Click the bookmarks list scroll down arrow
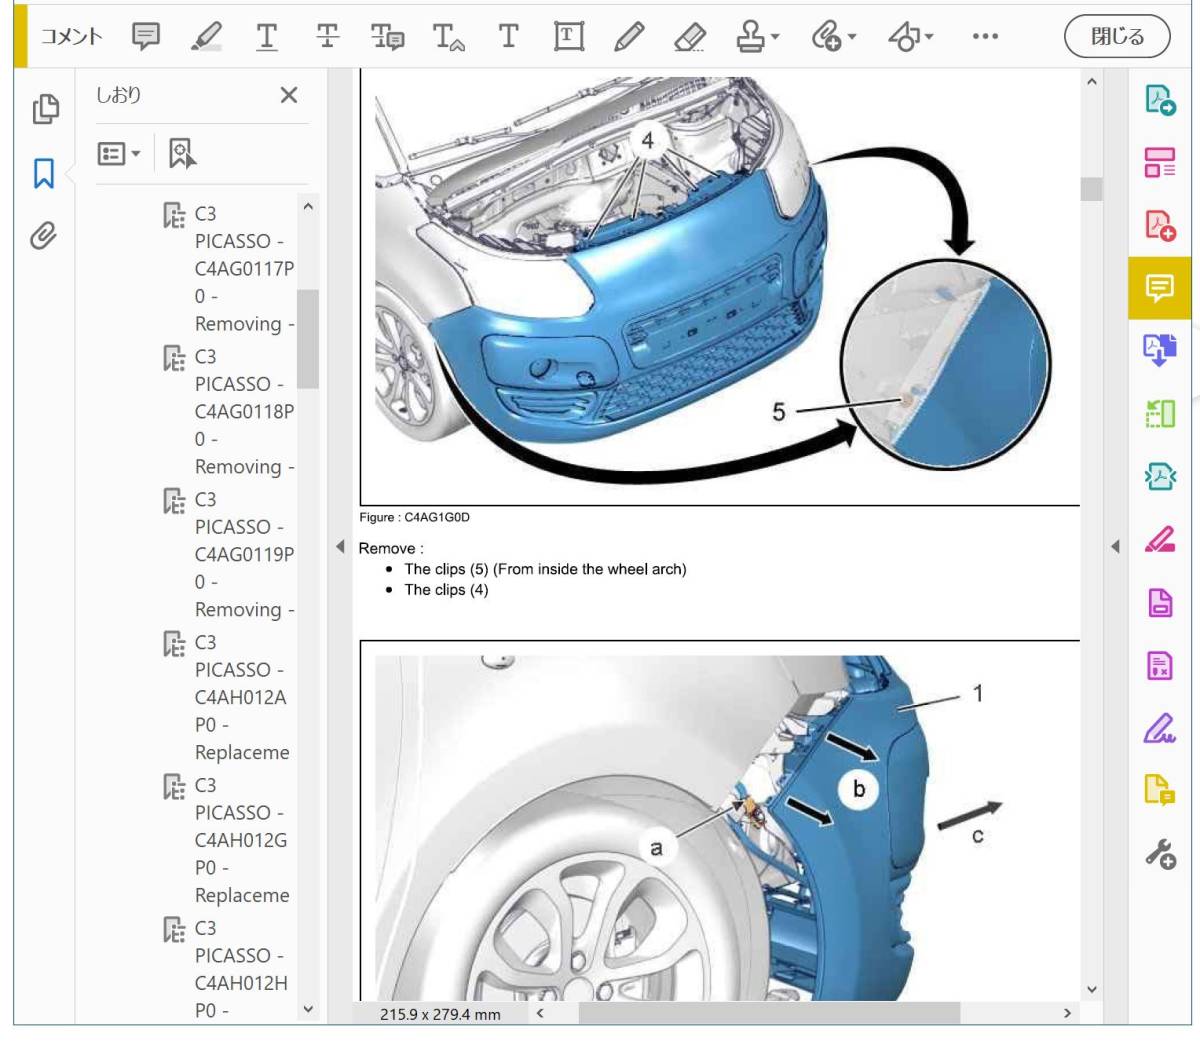This screenshot has height=1041, width=1200. [x=308, y=1009]
